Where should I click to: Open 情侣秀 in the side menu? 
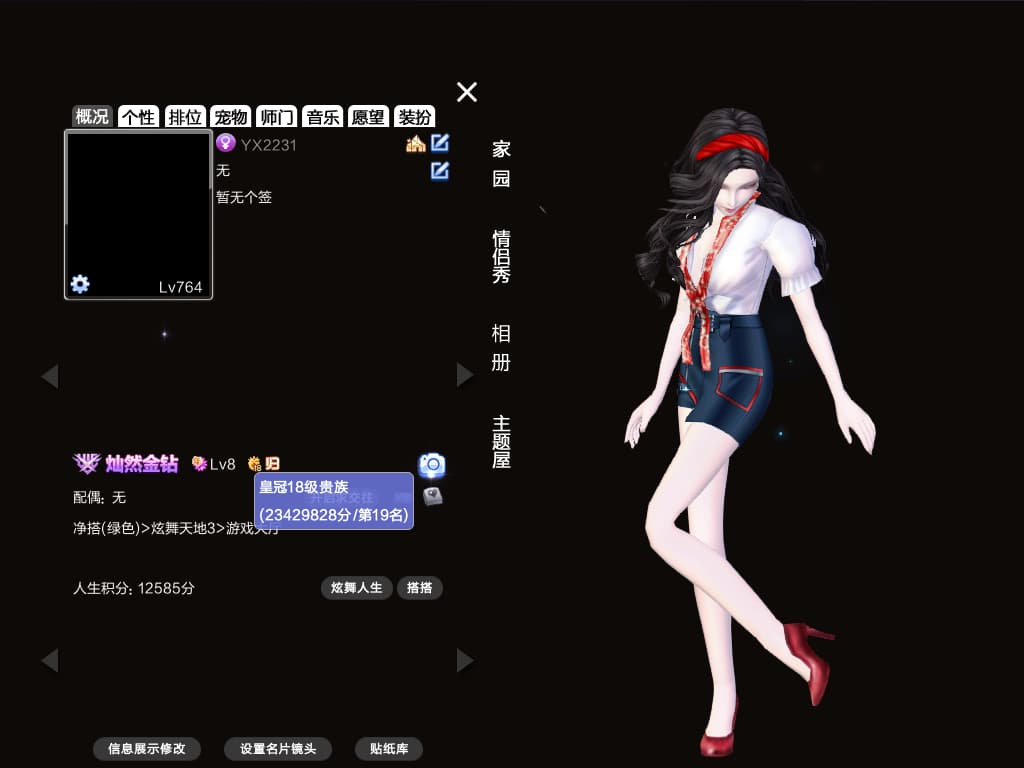click(x=501, y=256)
